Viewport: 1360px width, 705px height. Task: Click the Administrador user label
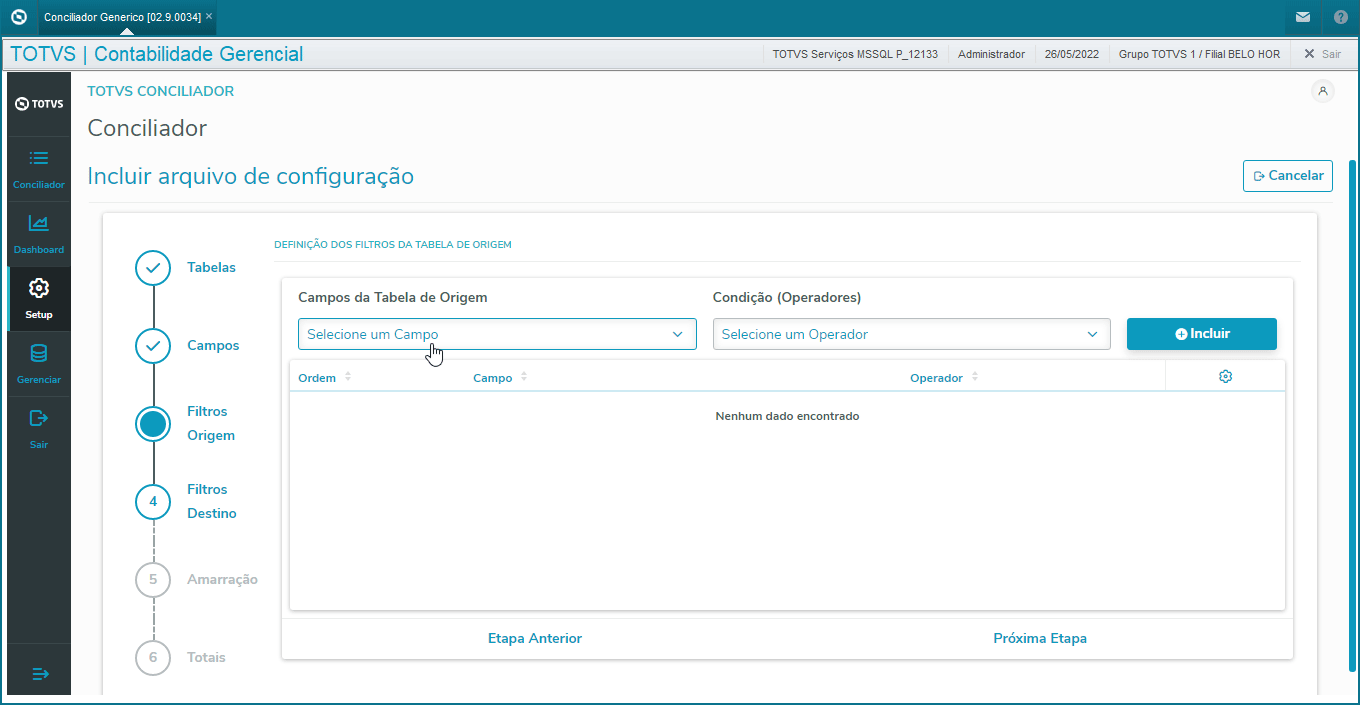(991, 54)
